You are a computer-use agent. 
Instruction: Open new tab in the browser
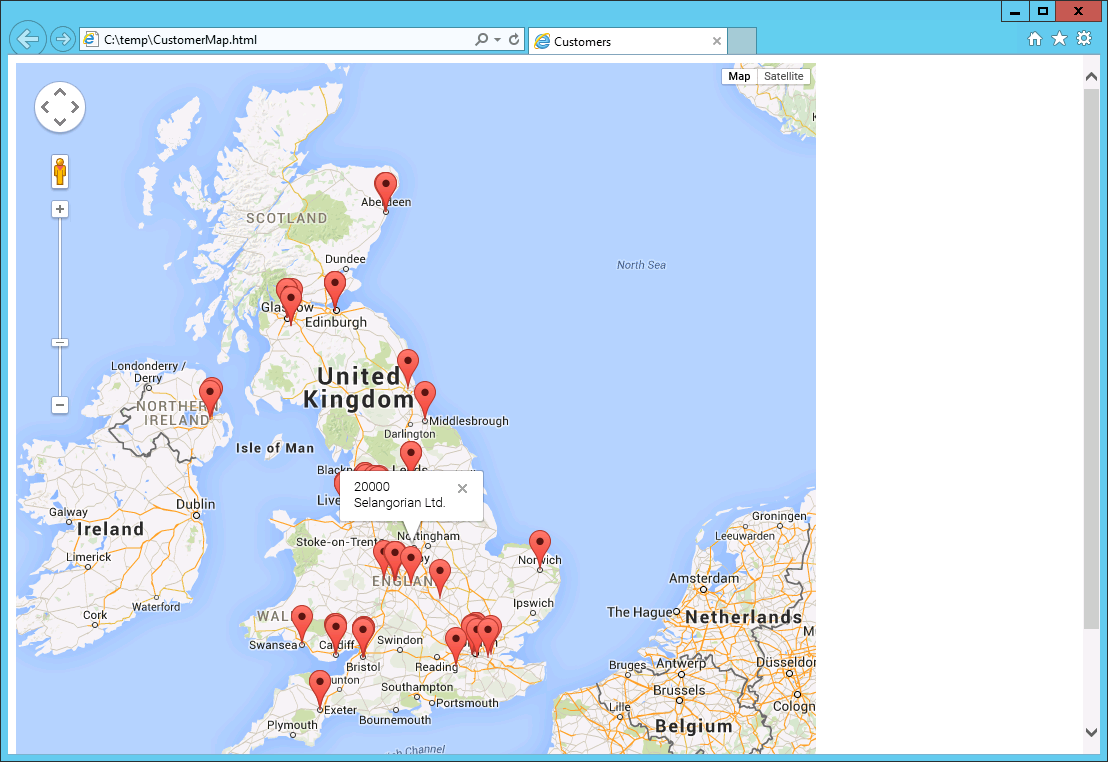pos(742,42)
